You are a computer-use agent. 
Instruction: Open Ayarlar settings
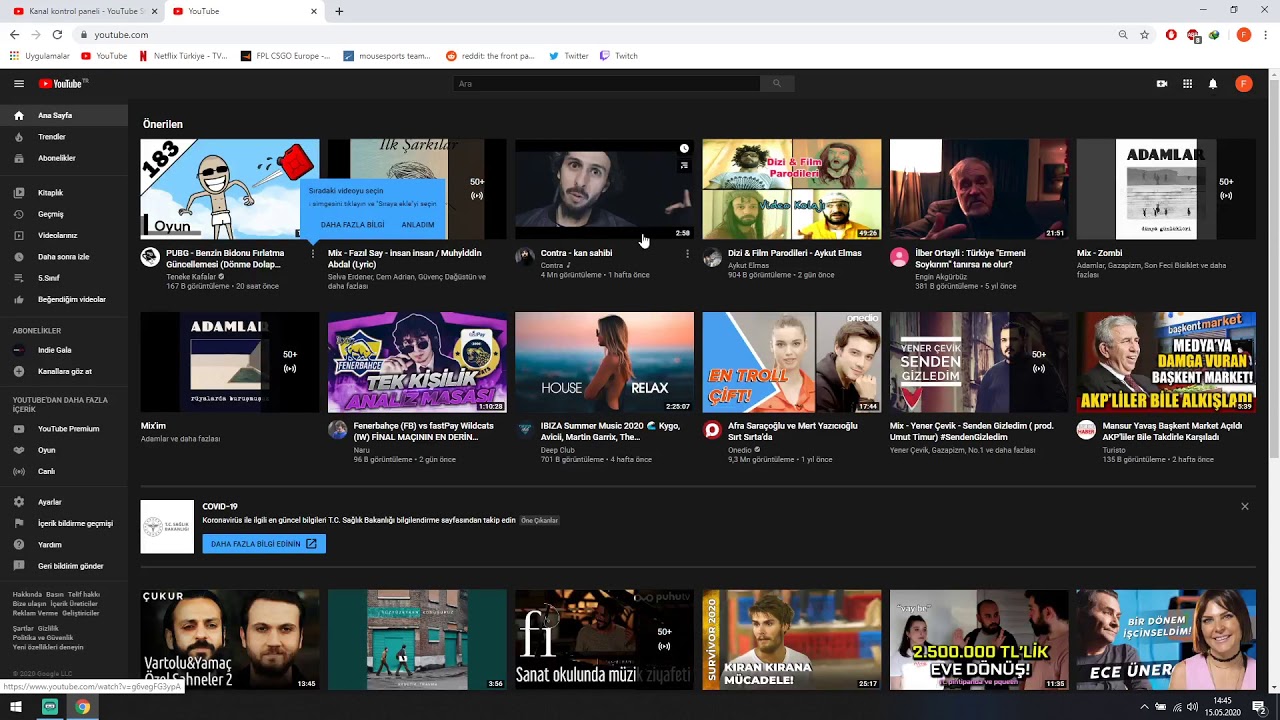pos(64,502)
